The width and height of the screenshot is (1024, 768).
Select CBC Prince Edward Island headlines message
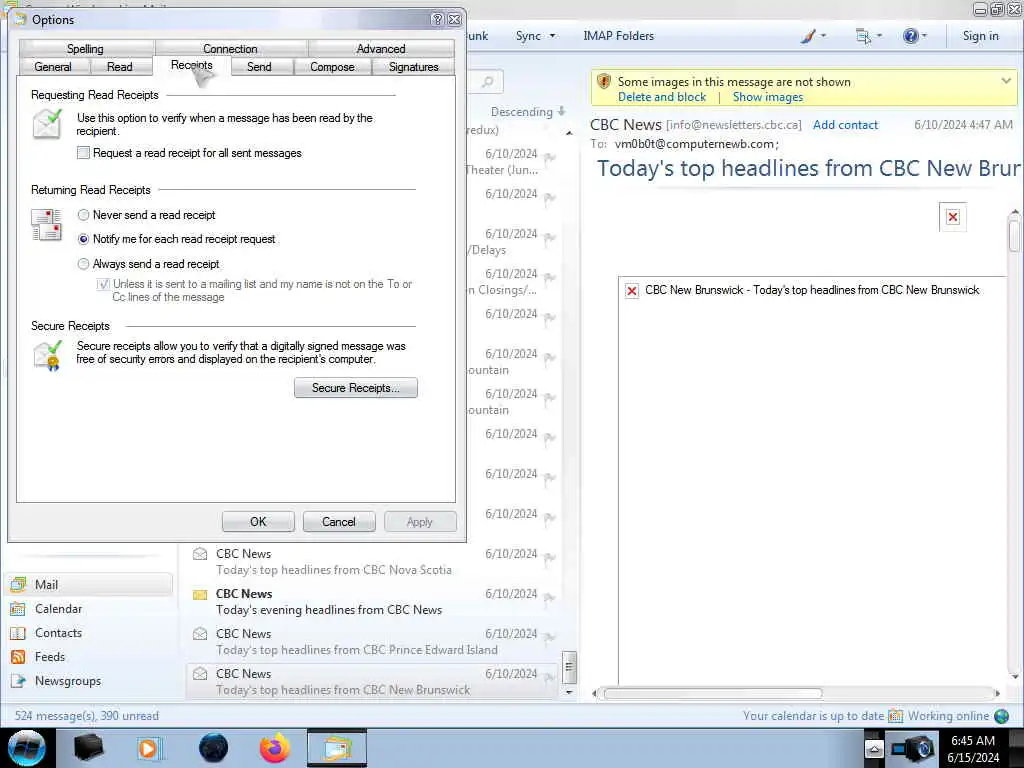tap(372, 641)
